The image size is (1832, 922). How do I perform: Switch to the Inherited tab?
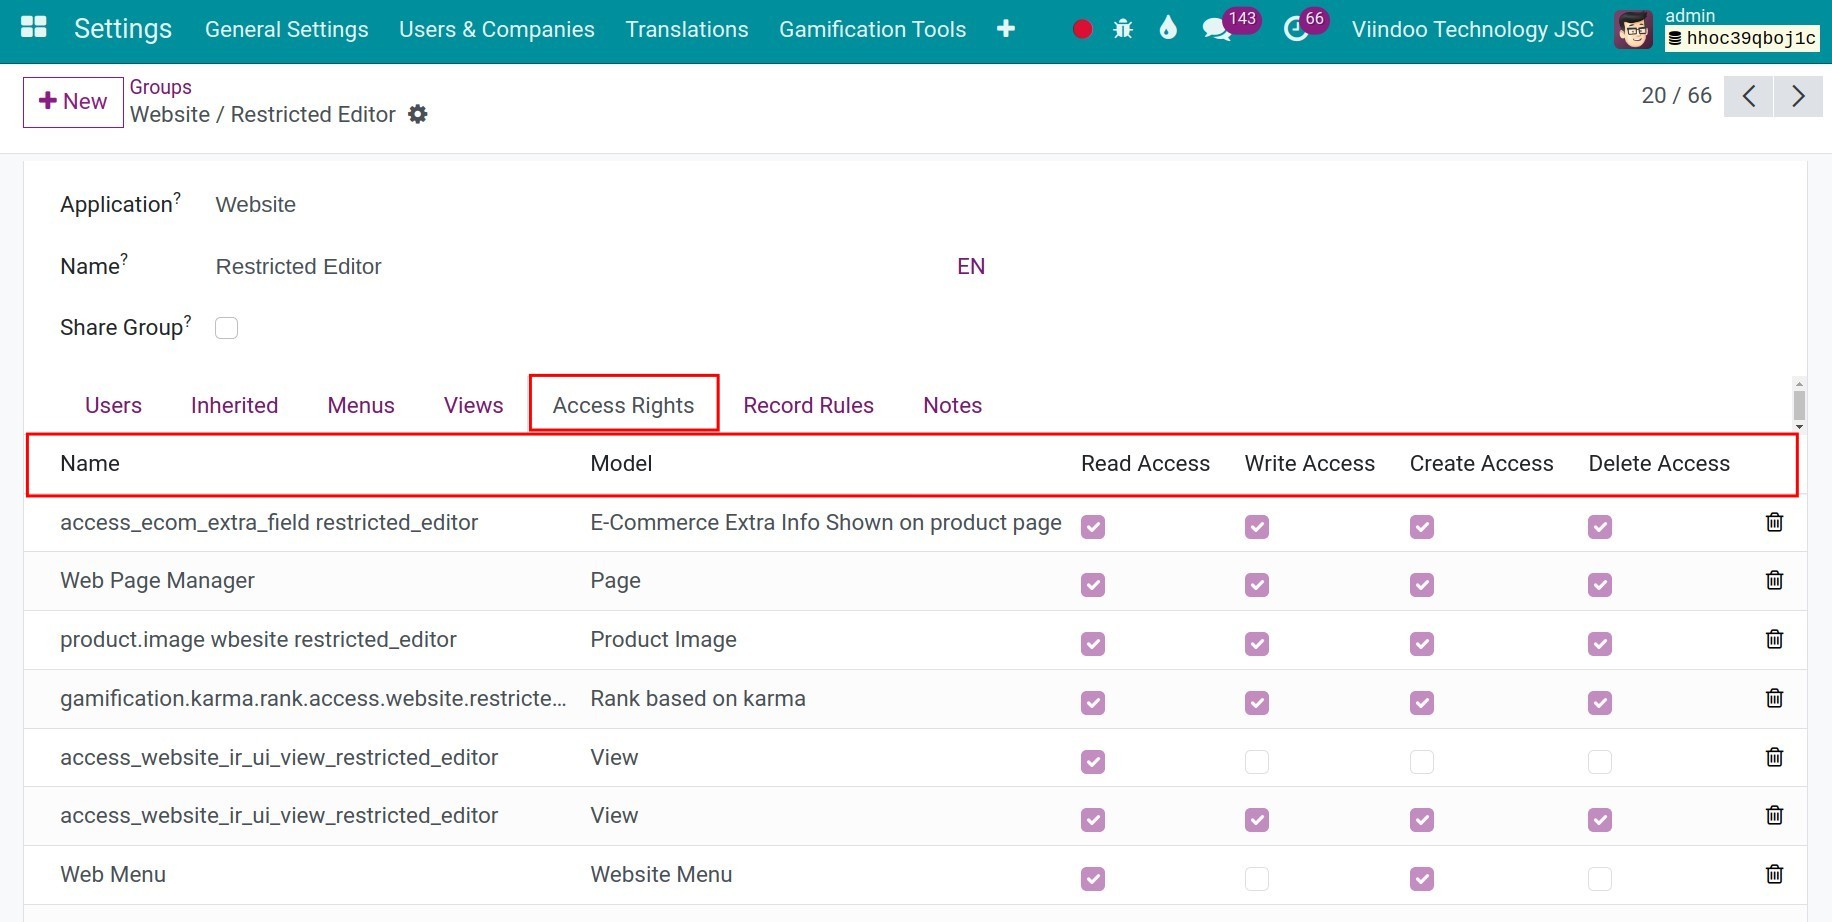[x=235, y=405]
